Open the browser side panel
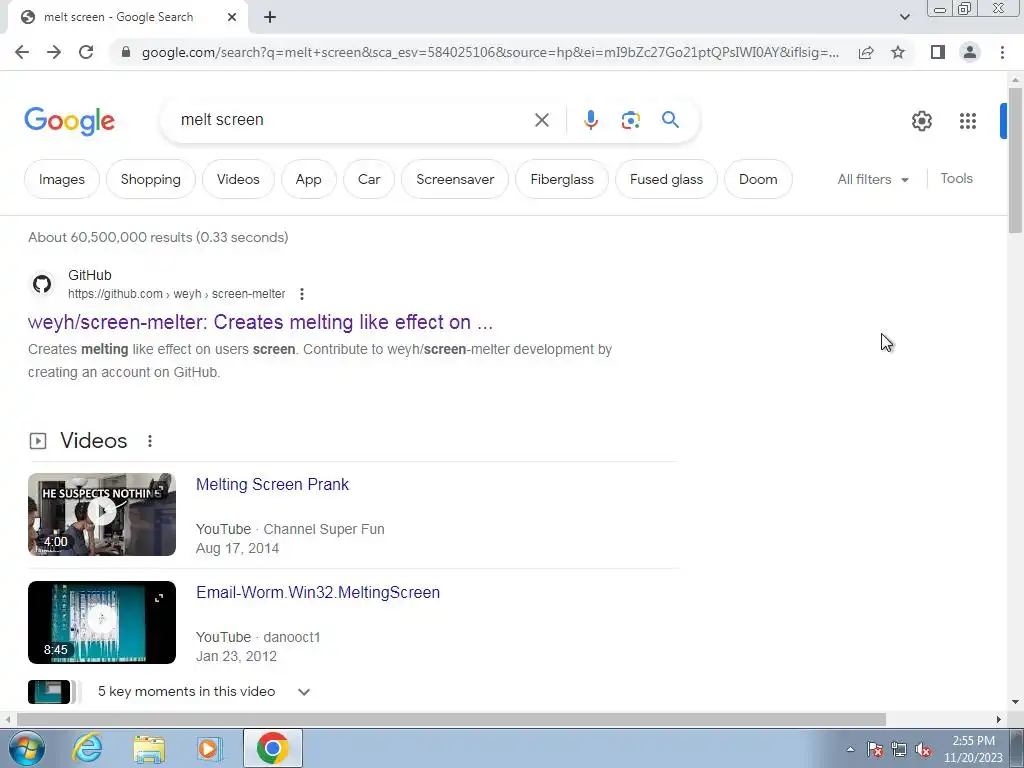 pyautogui.click(x=938, y=52)
